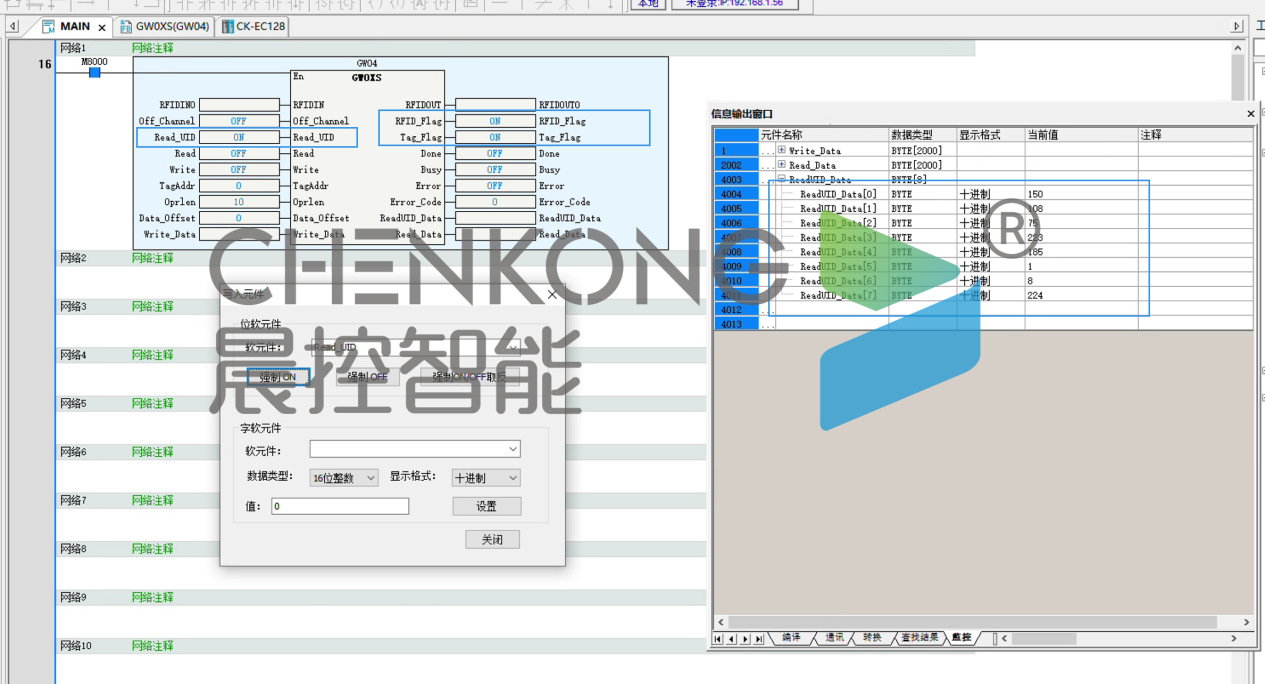Close the MAIN tab with its X
The image size is (1265, 684).
102,27
